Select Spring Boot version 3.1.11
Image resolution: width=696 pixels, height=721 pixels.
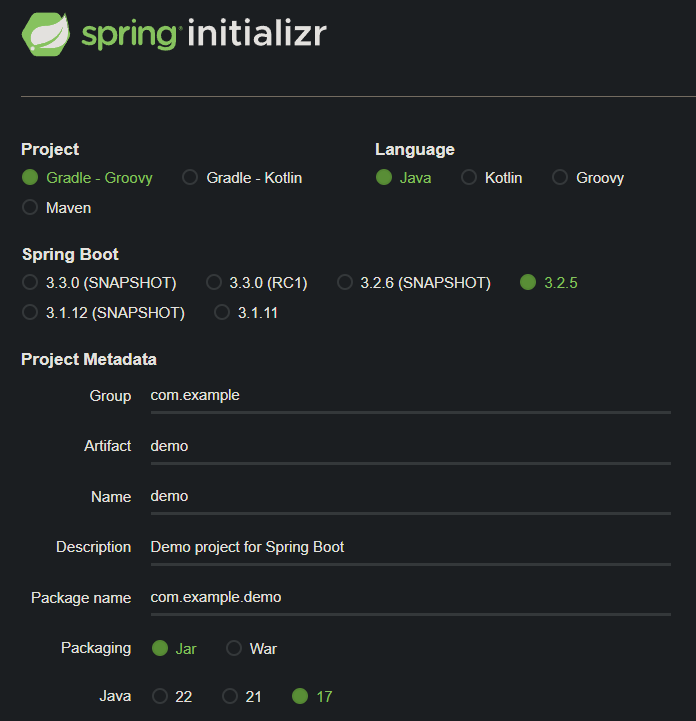tap(222, 313)
